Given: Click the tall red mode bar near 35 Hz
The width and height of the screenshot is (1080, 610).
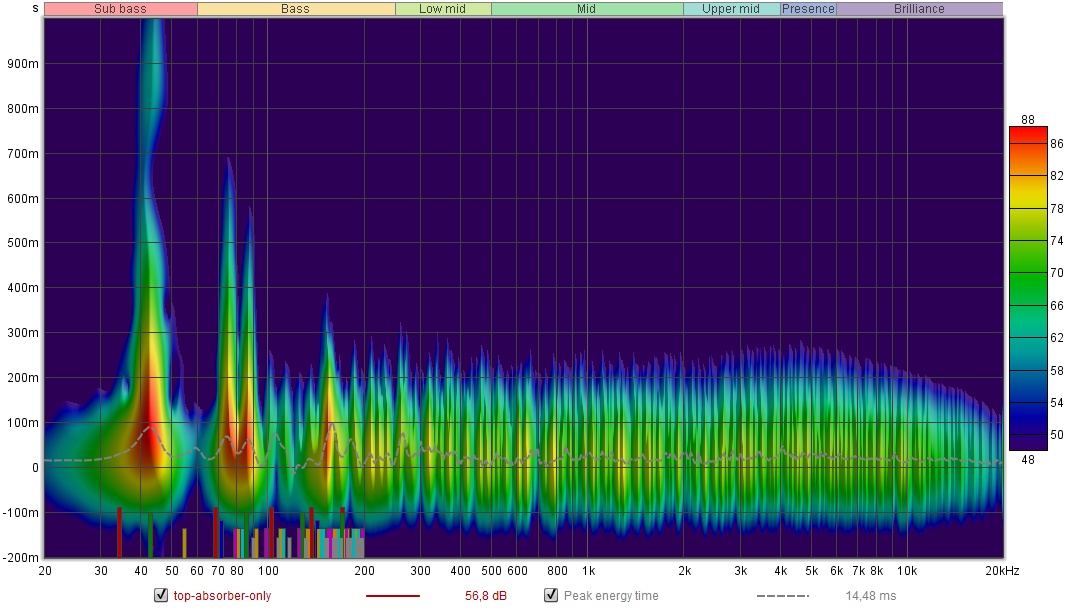Looking at the screenshot, I should [x=119, y=532].
